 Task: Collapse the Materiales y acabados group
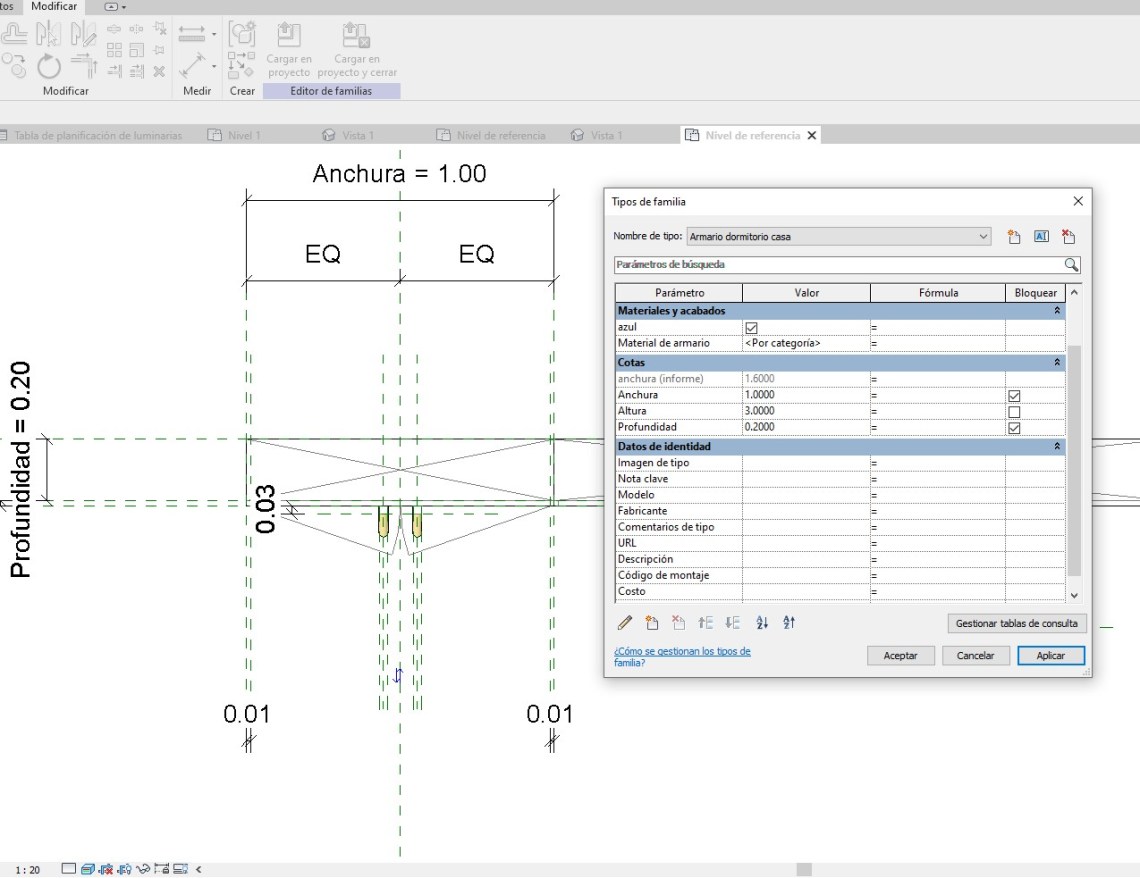1057,311
